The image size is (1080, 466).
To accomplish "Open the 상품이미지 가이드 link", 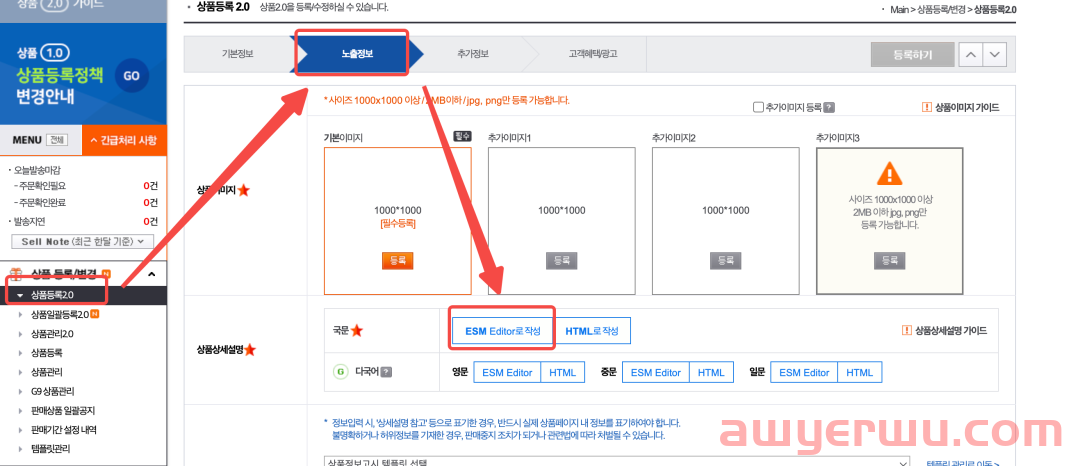I will [966, 107].
